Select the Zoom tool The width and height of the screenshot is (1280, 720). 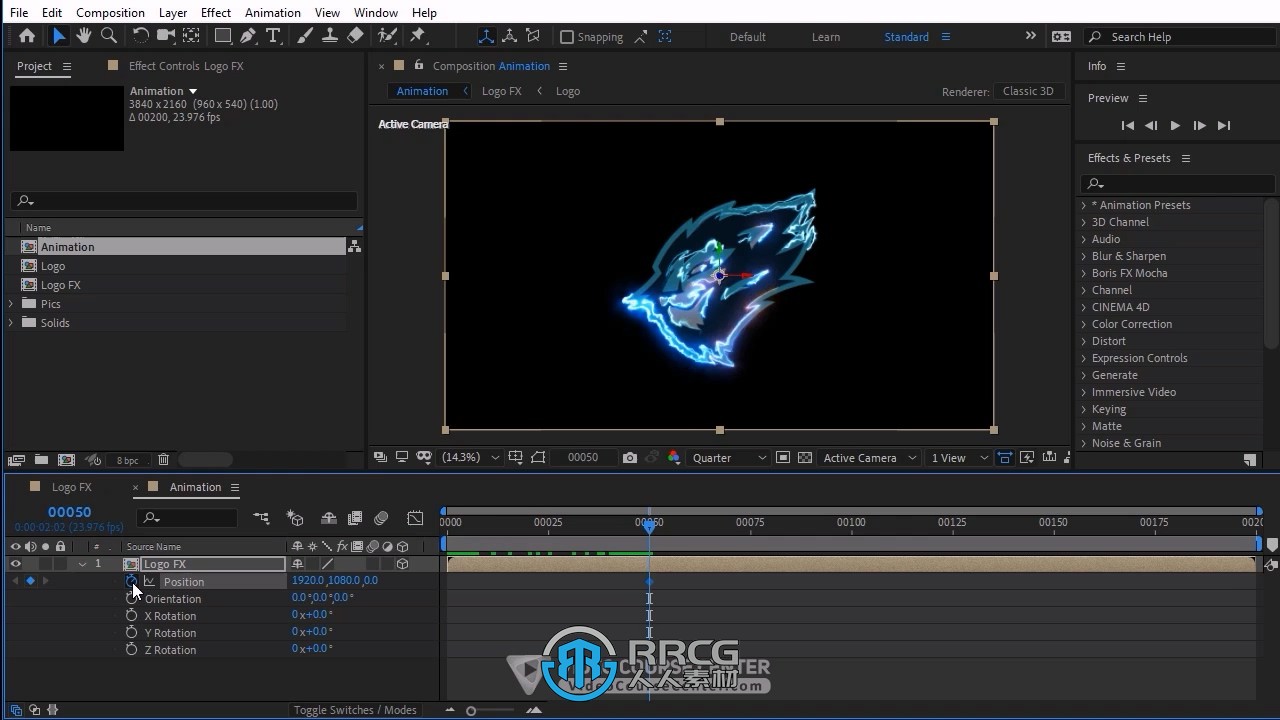109,36
